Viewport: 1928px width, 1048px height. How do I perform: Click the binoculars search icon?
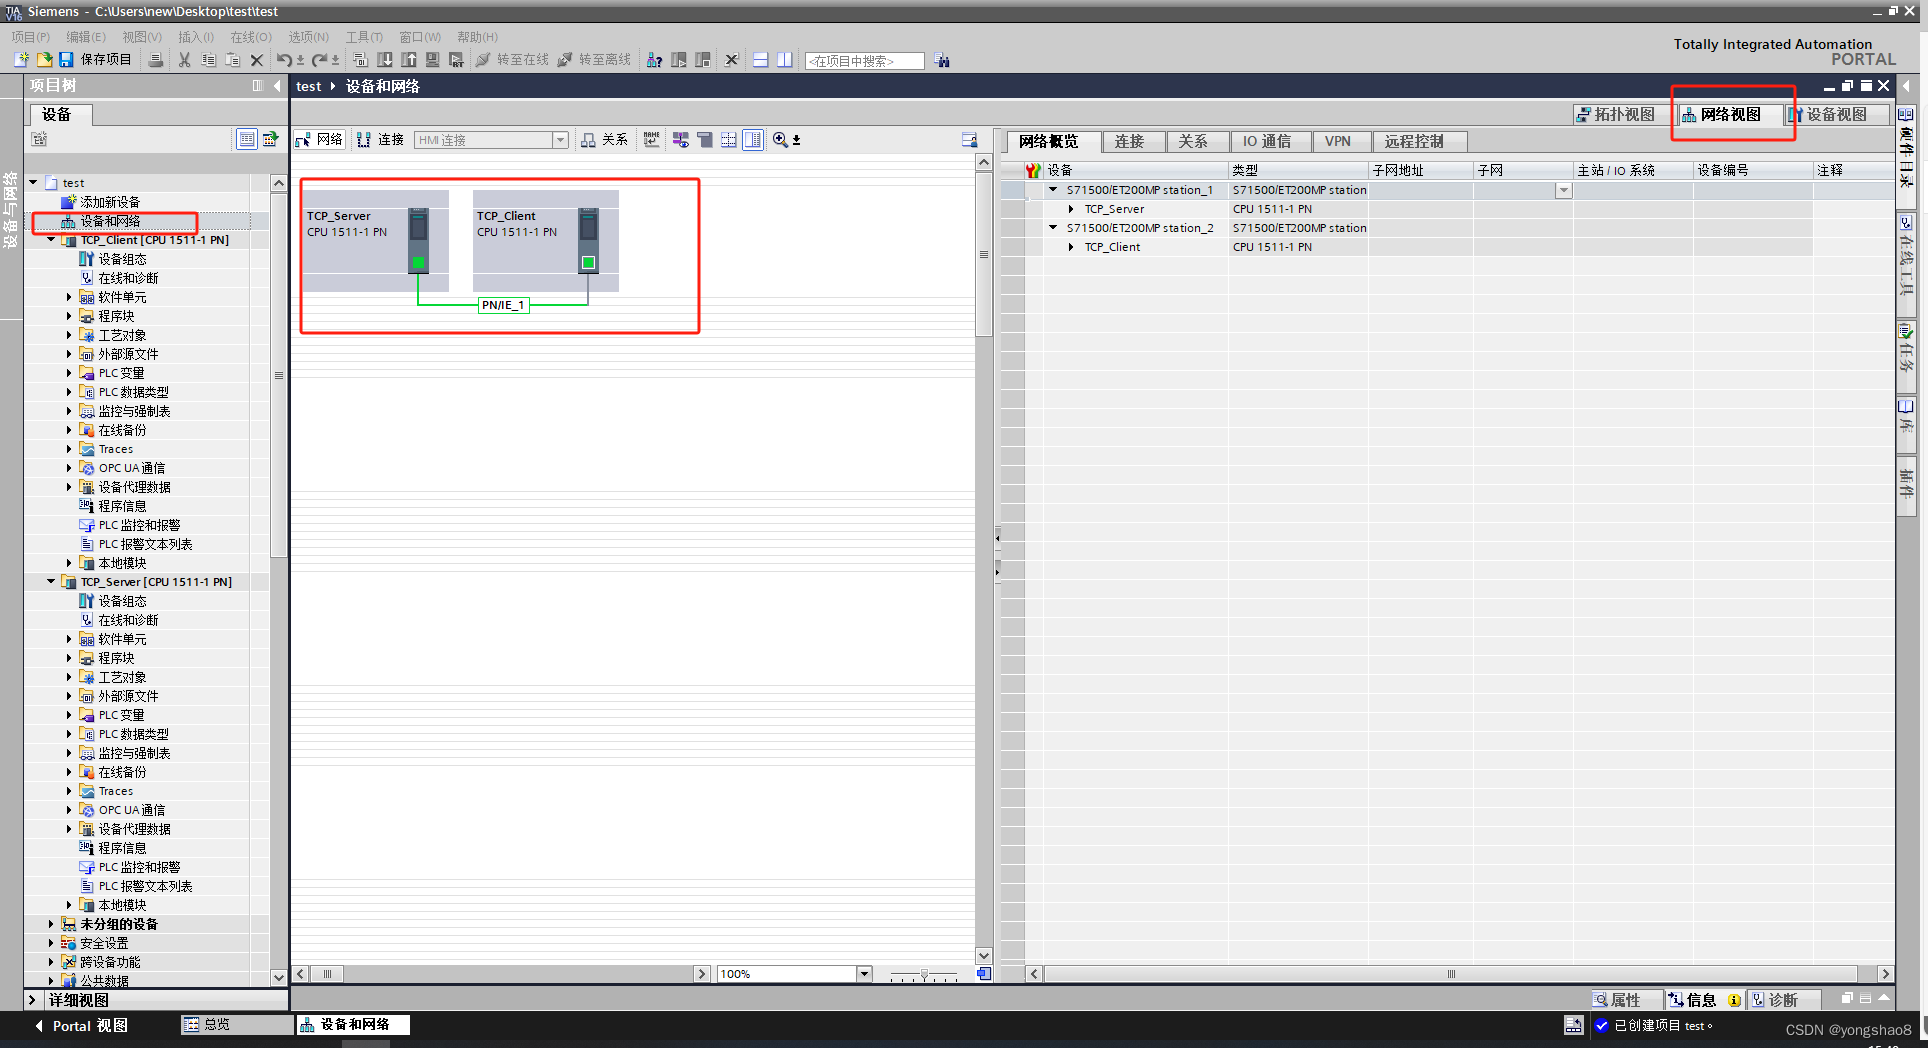pyautogui.click(x=942, y=61)
